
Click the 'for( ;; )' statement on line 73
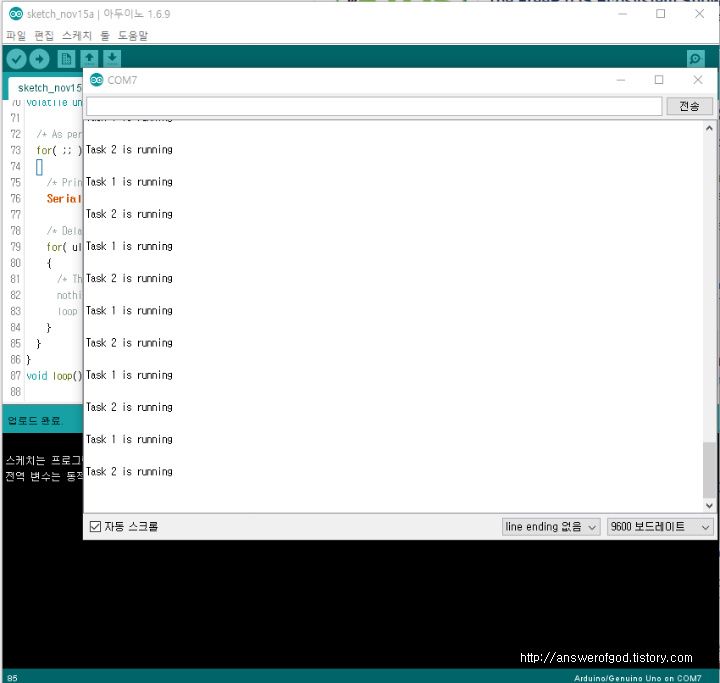[x=59, y=150]
